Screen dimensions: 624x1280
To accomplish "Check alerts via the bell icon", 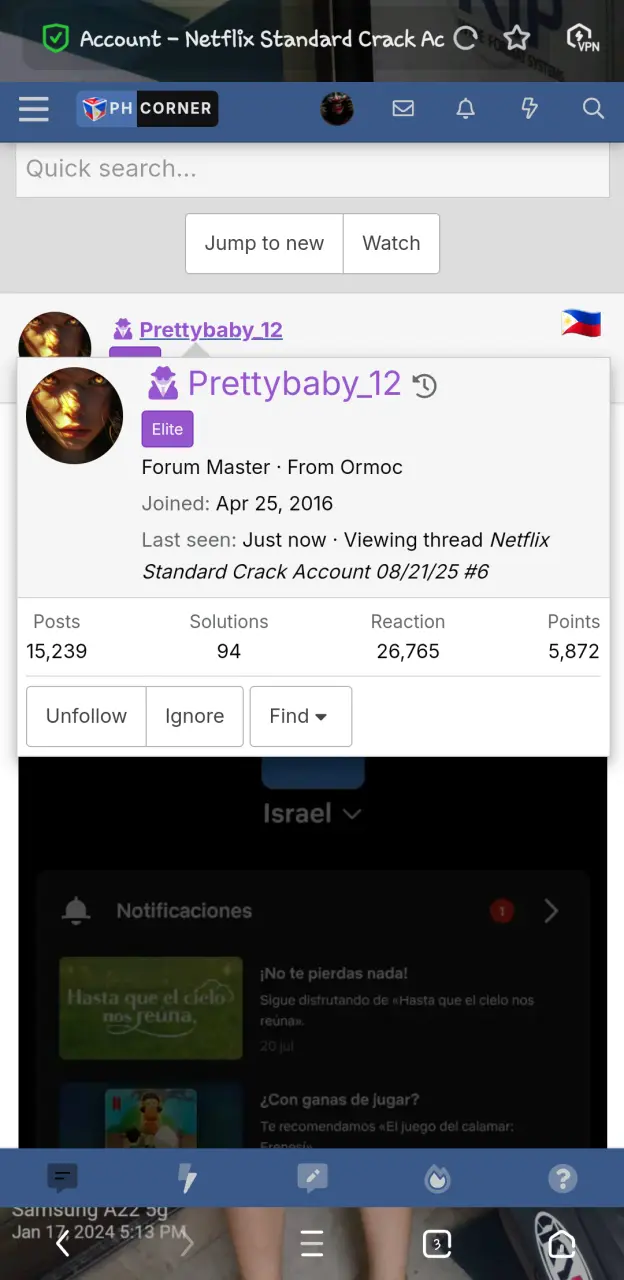I will pyautogui.click(x=465, y=108).
